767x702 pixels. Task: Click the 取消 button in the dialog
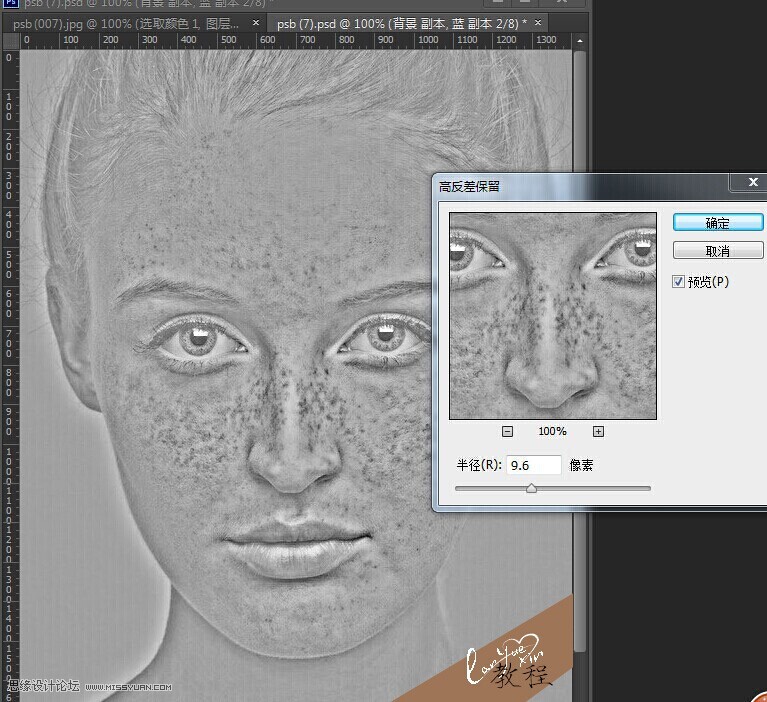[718, 250]
